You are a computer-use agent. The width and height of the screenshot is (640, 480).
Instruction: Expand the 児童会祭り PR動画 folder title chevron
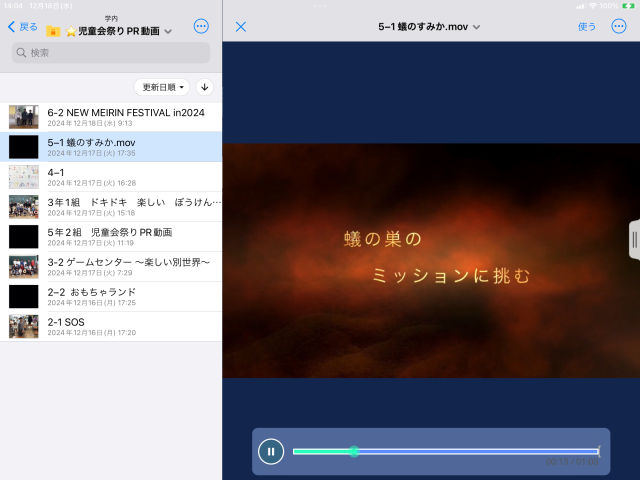168,31
